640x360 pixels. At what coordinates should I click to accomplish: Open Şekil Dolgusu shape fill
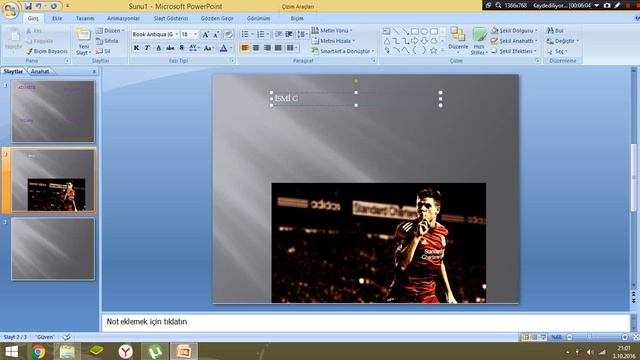click(x=514, y=31)
